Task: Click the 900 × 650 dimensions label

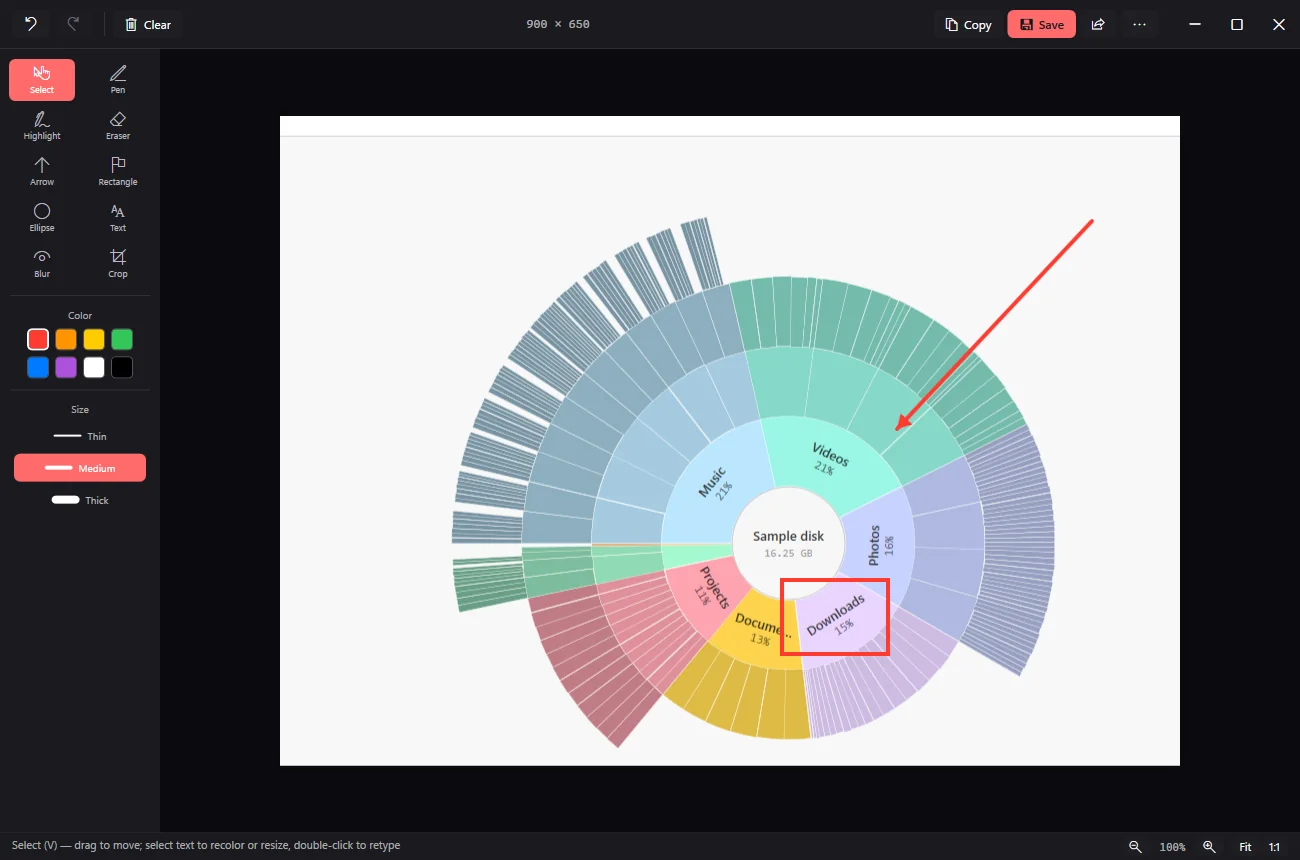Action: 558,24
